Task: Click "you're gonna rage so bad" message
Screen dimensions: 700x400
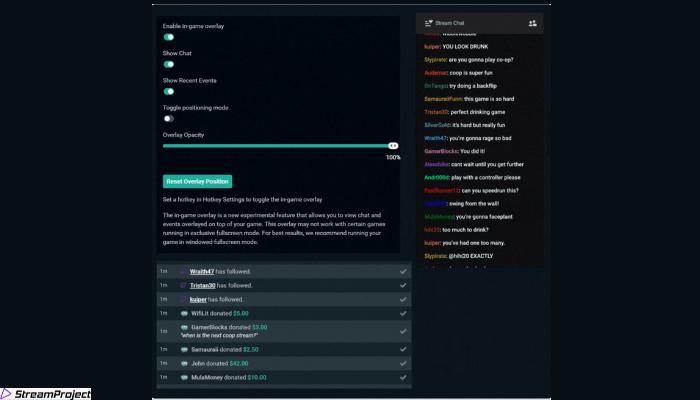Action: coord(480,138)
